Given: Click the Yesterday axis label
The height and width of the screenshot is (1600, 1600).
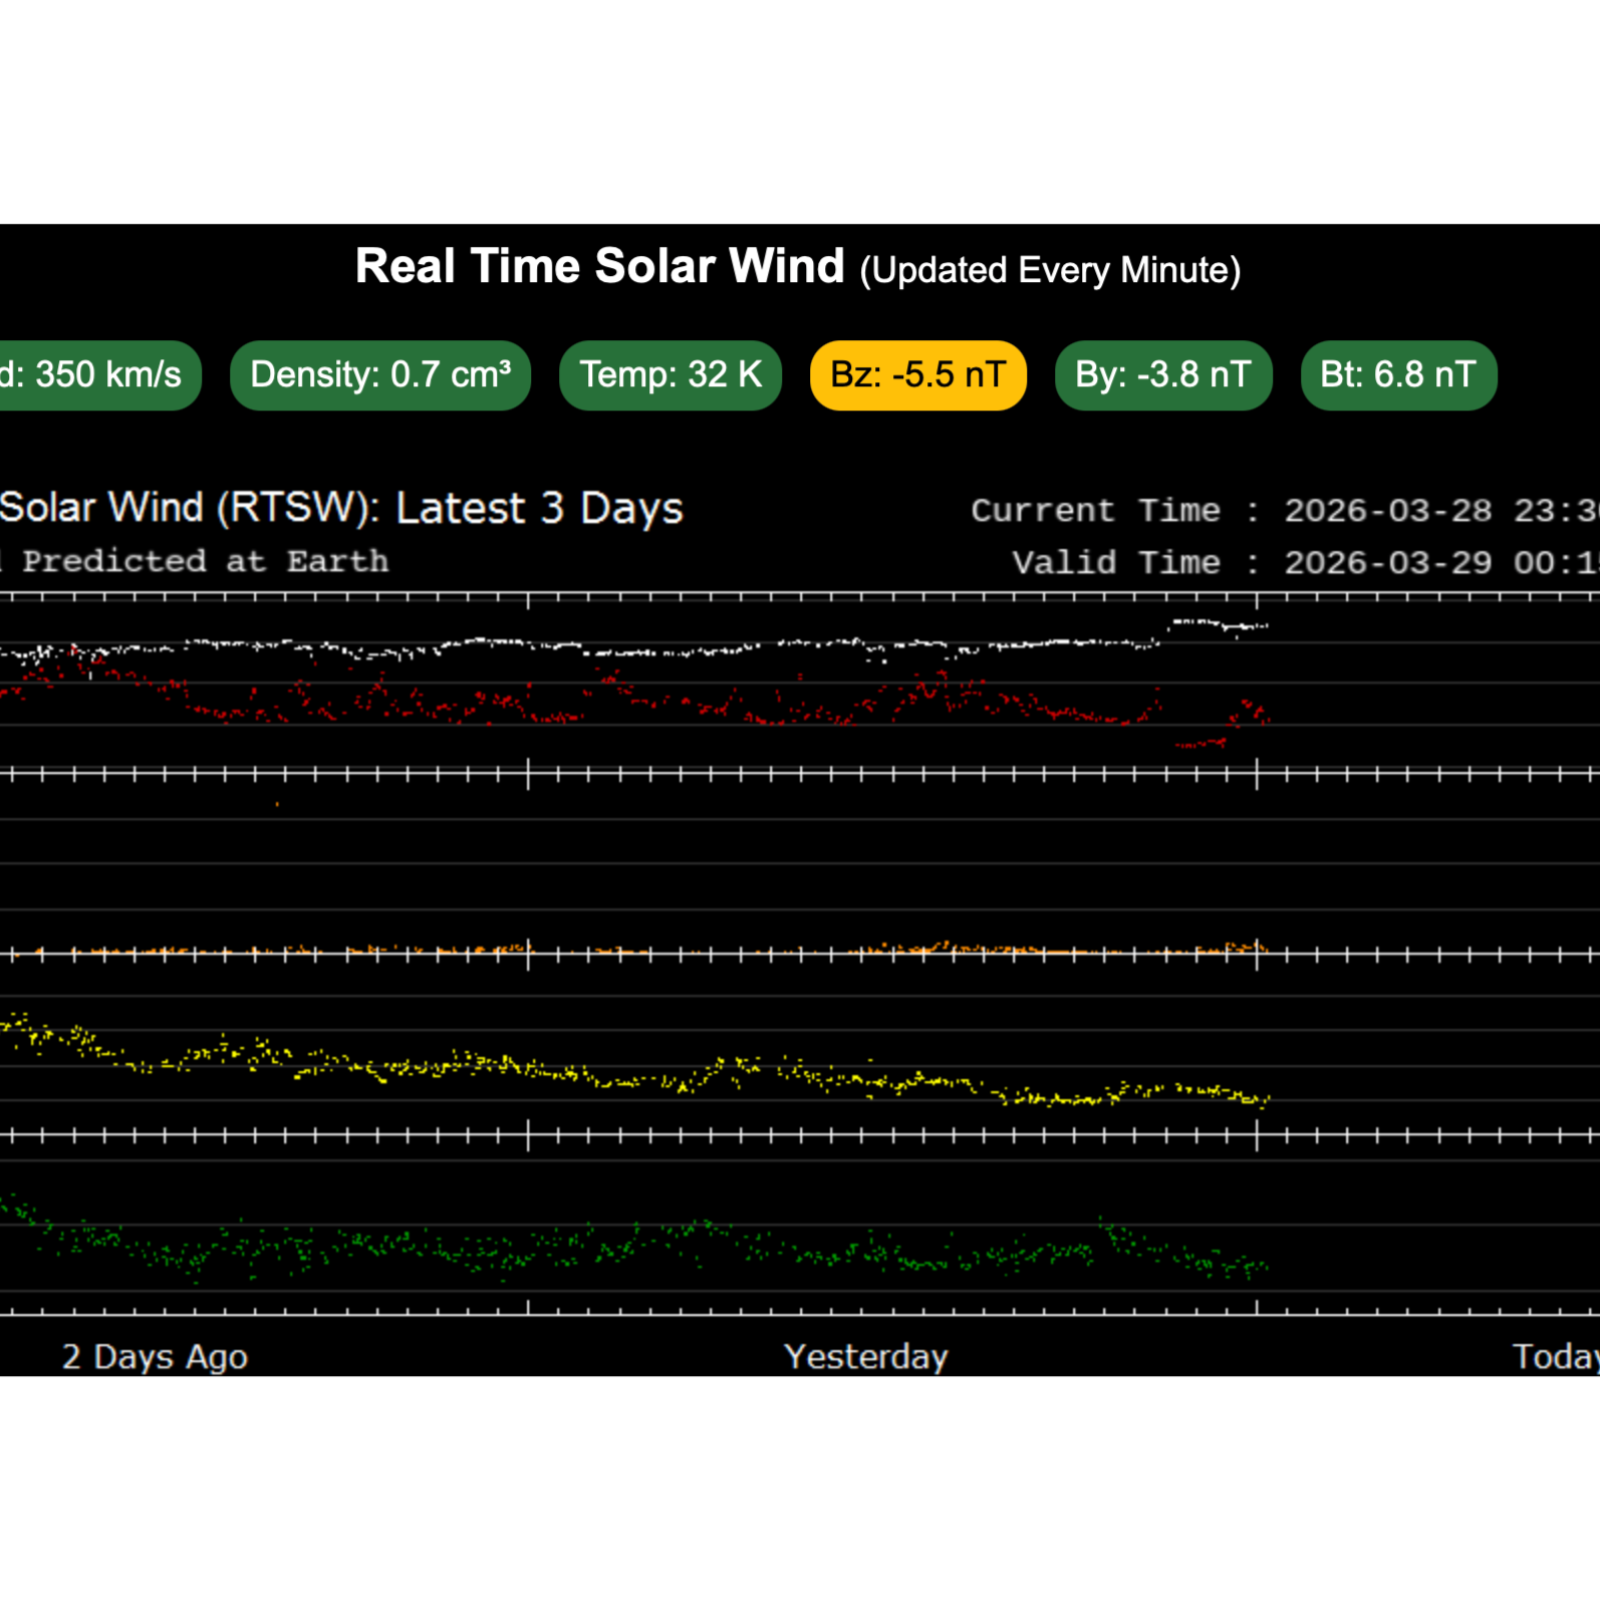Looking at the screenshot, I should tap(866, 1357).
